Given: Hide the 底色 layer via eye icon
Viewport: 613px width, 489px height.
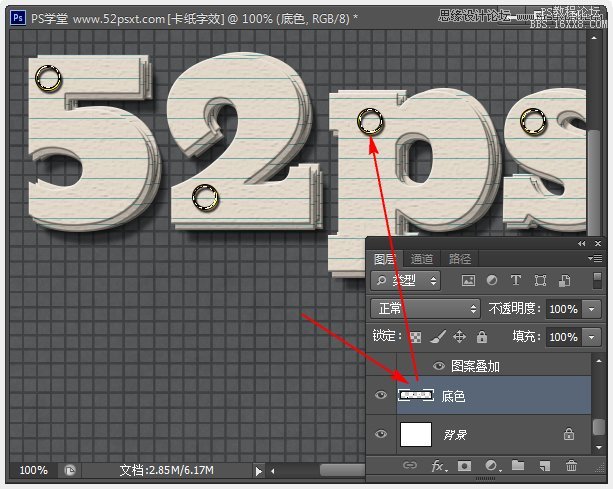Looking at the screenshot, I should coord(381,395).
